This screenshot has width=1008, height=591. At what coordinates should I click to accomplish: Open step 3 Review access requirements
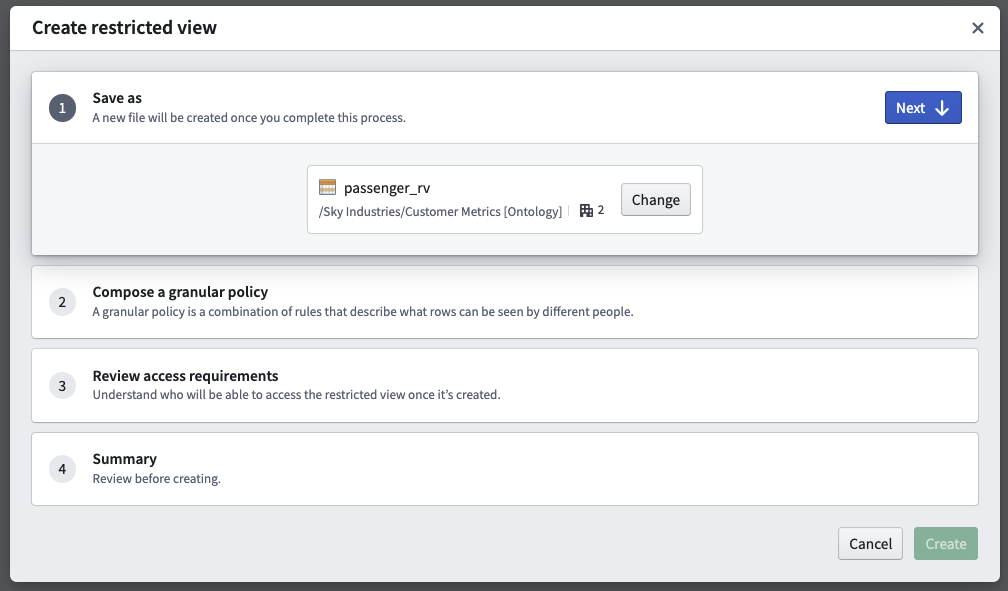505,385
